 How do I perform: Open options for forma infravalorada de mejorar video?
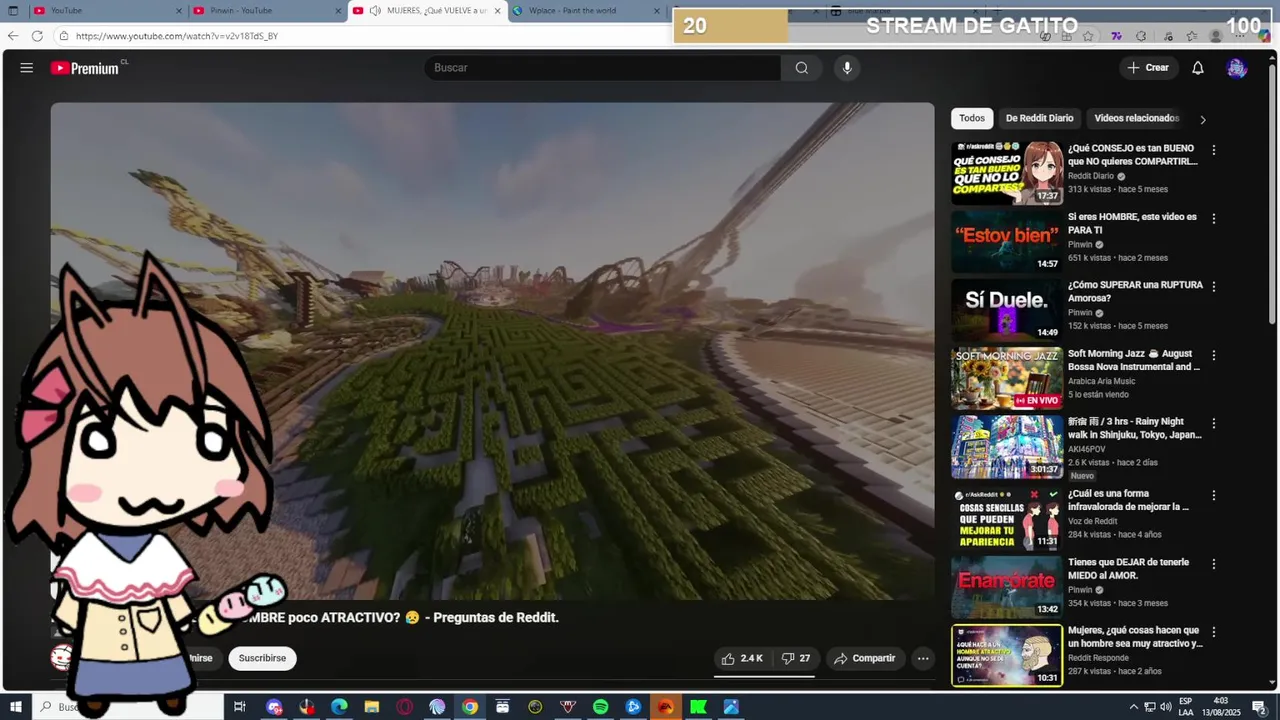tap(1214, 495)
